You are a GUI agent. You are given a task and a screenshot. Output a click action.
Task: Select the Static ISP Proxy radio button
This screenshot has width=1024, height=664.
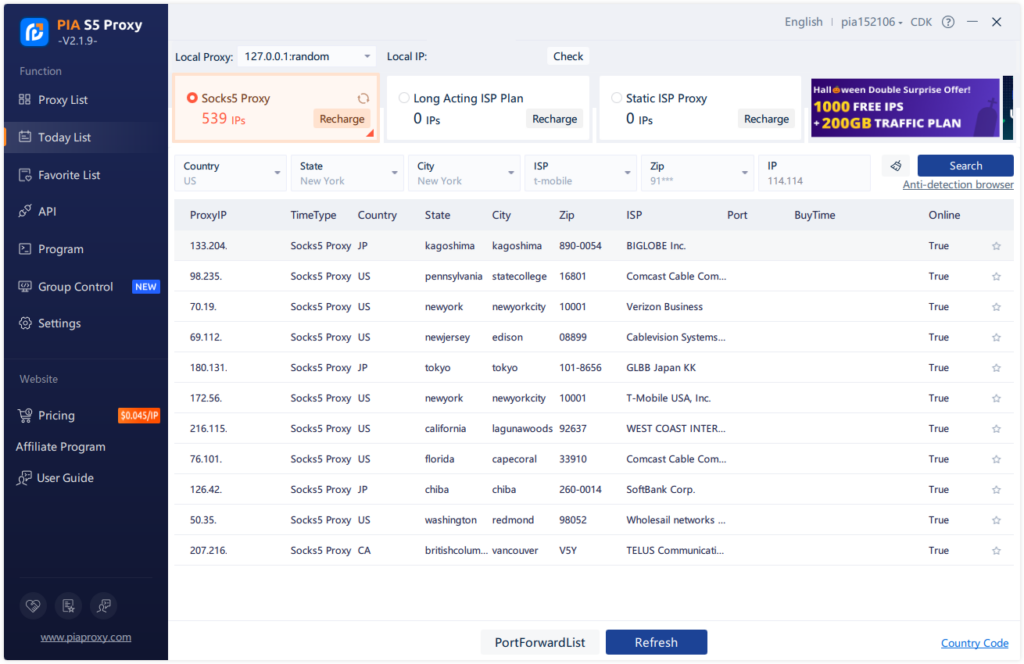click(x=617, y=97)
